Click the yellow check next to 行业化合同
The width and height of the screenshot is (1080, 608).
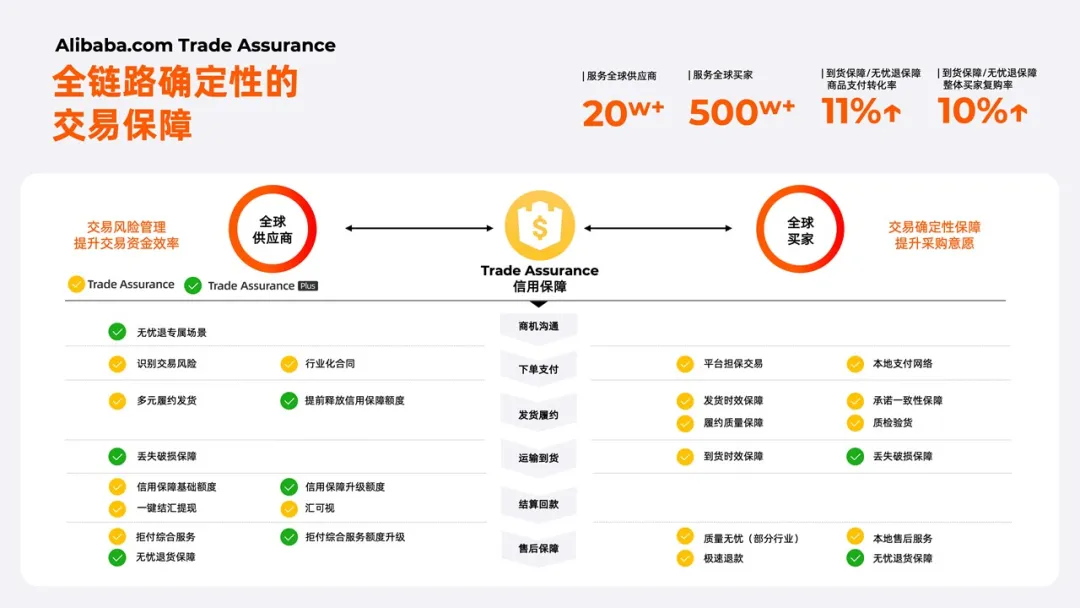(x=289, y=364)
